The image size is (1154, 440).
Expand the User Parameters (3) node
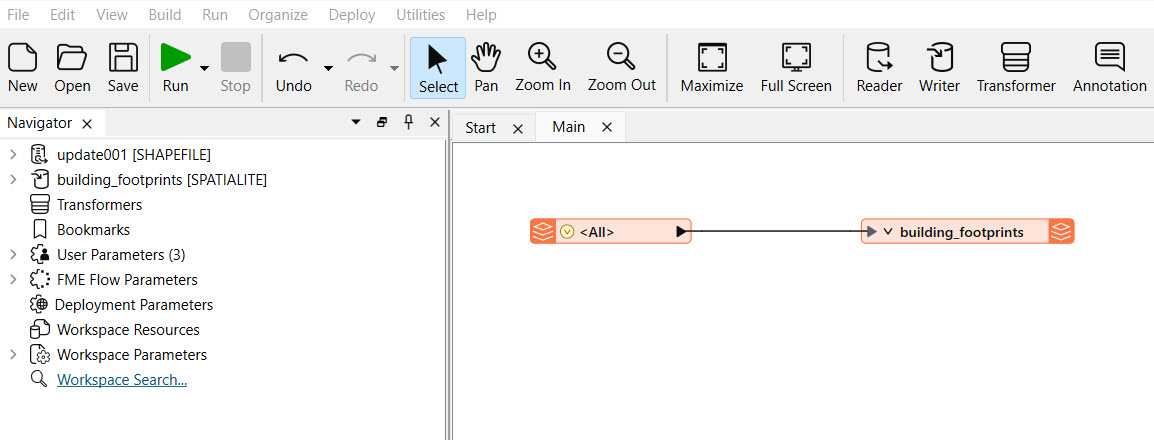pos(13,255)
